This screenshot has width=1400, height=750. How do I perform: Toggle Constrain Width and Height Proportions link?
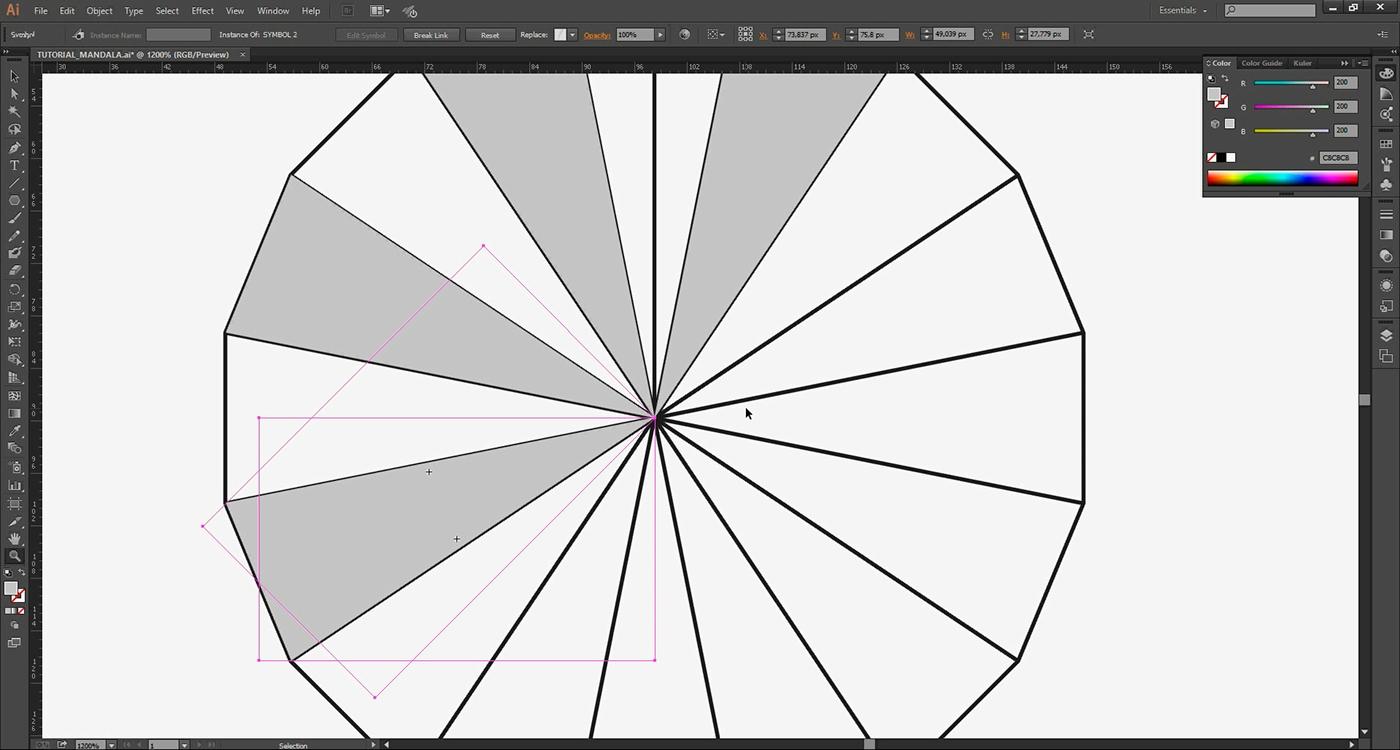click(988, 34)
